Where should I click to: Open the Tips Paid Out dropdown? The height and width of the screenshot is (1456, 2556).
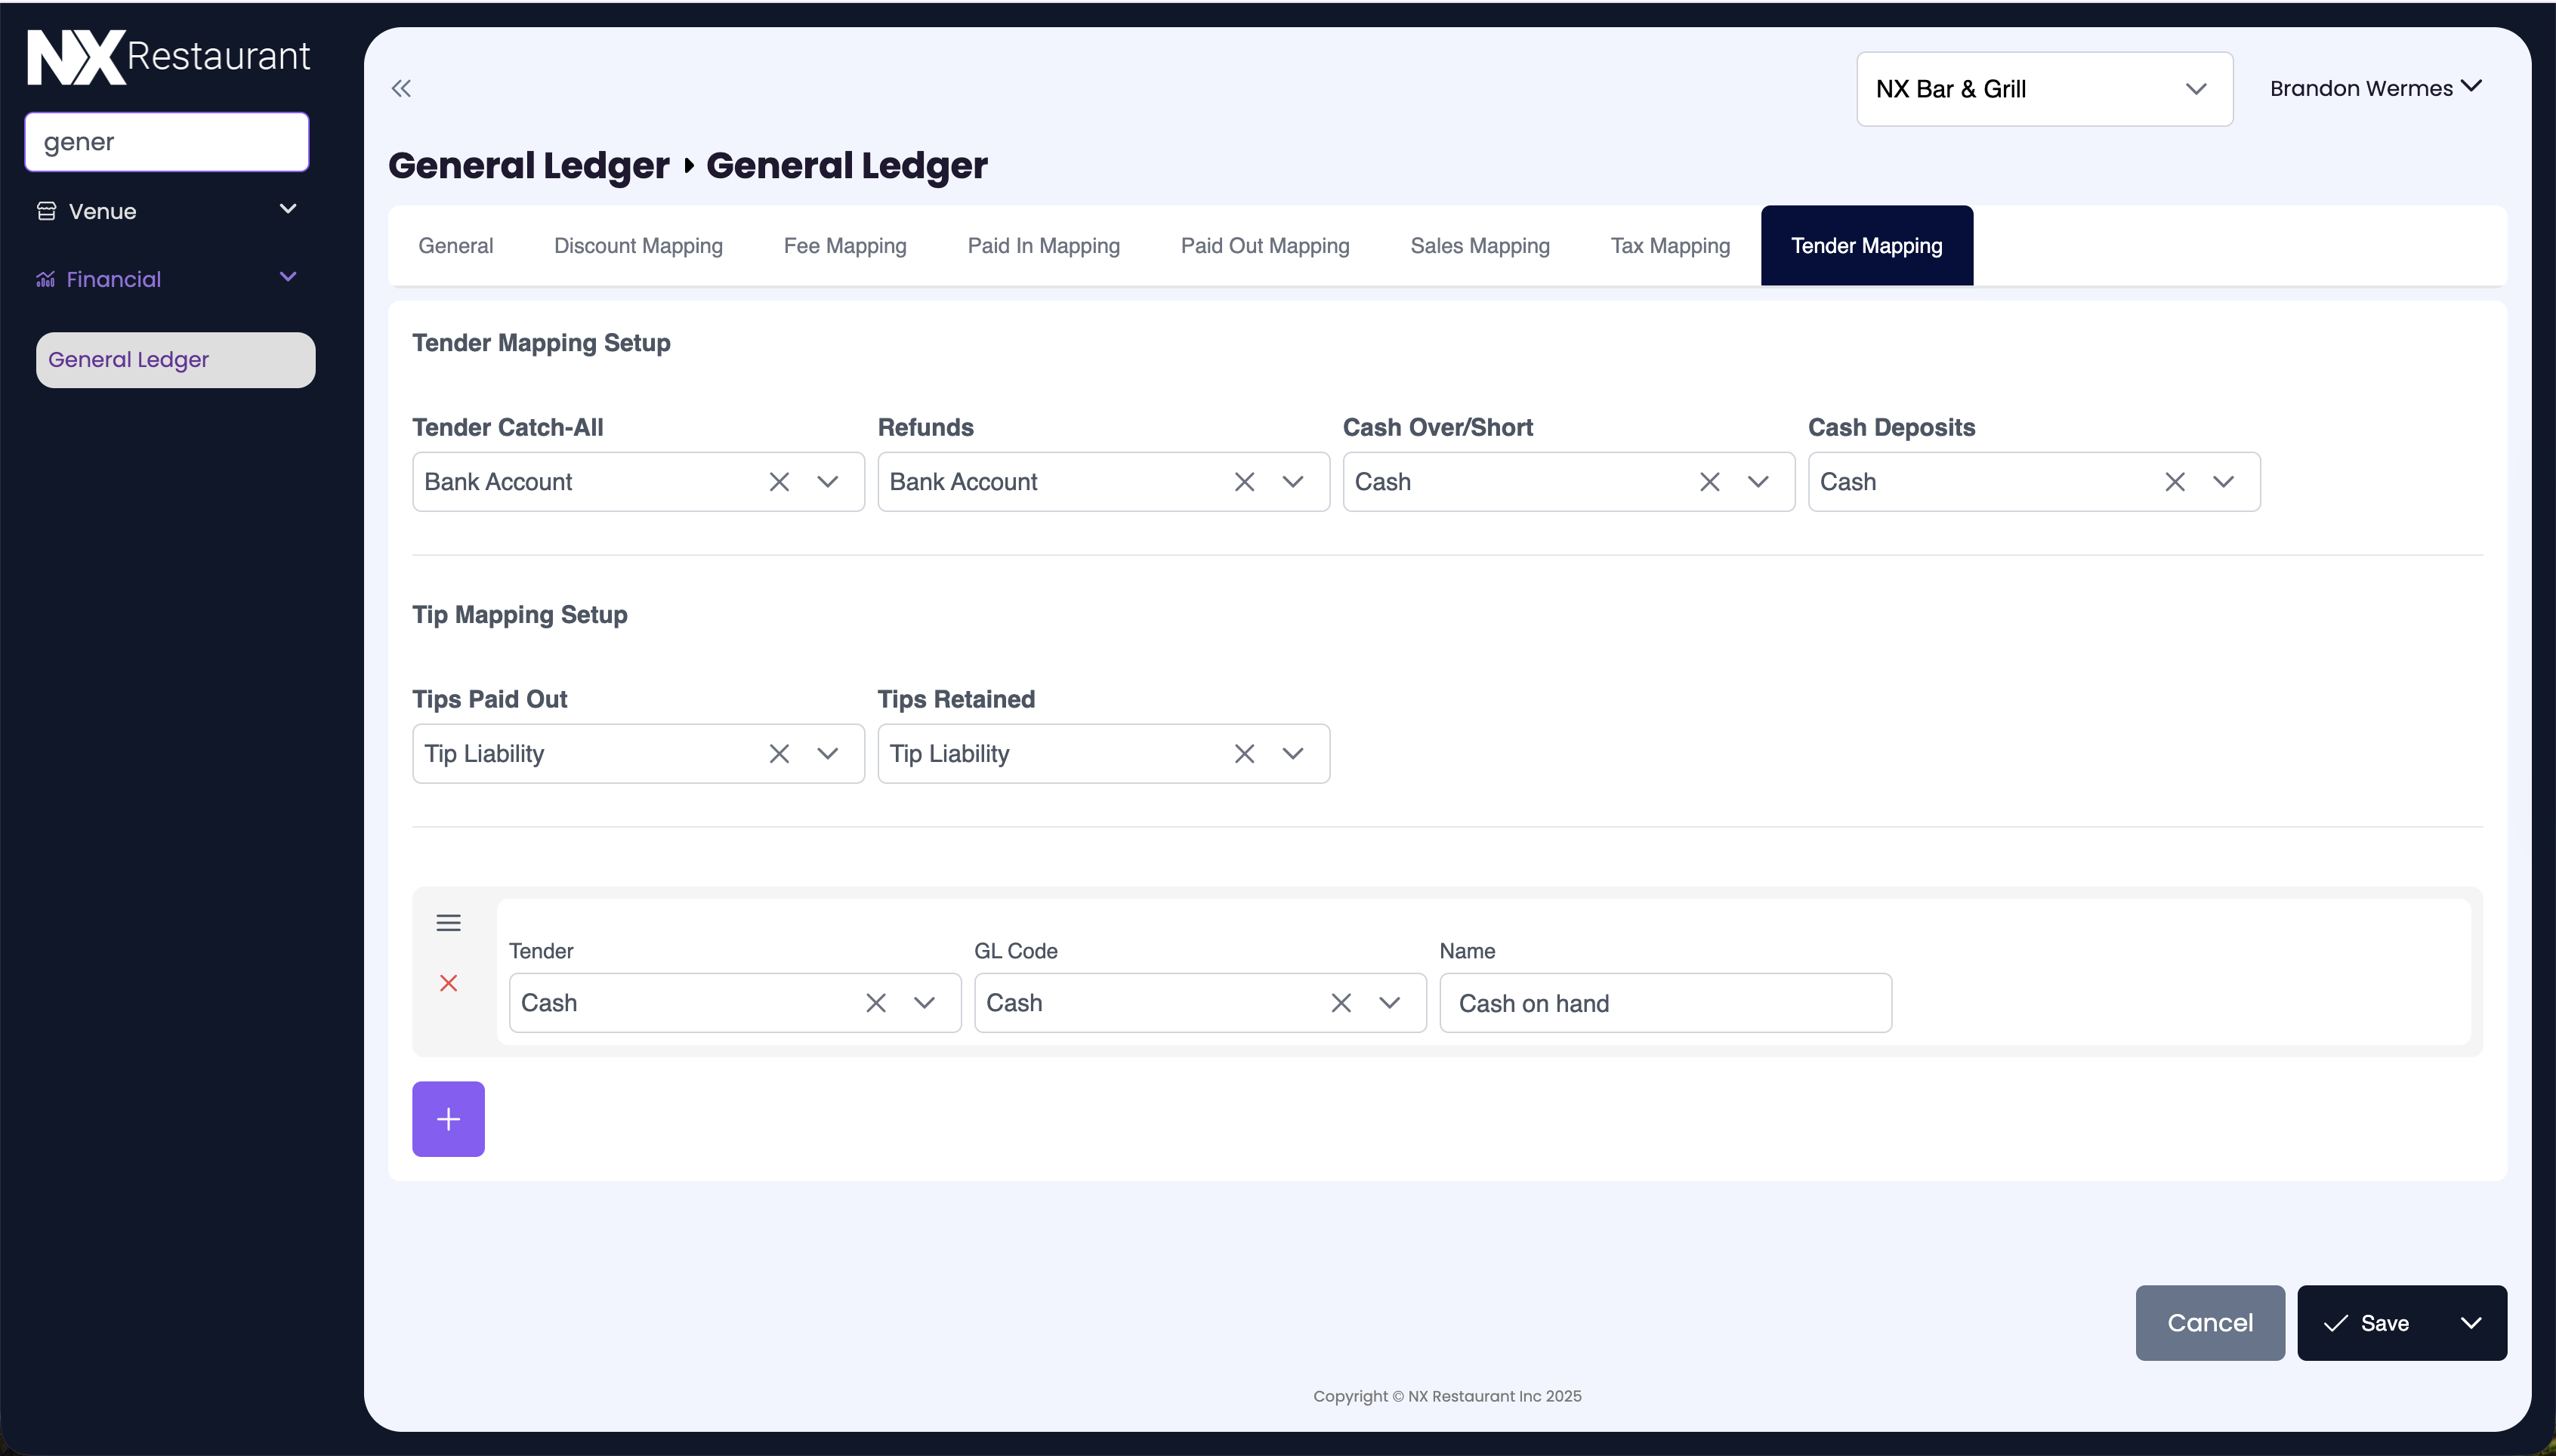[x=827, y=754]
